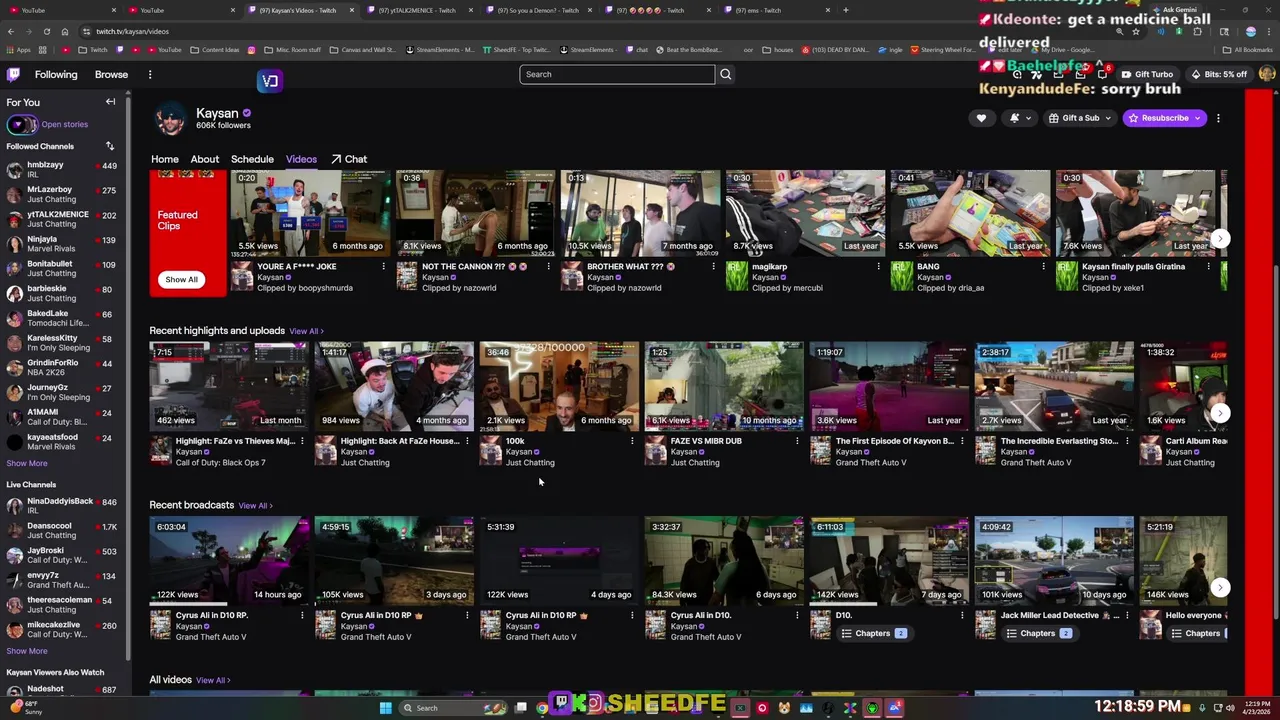Image resolution: width=1280 pixels, height=720 pixels.
Task: Play the 'Highlight: FaZe vs Thieves' video thumbnail
Action: 229,386
